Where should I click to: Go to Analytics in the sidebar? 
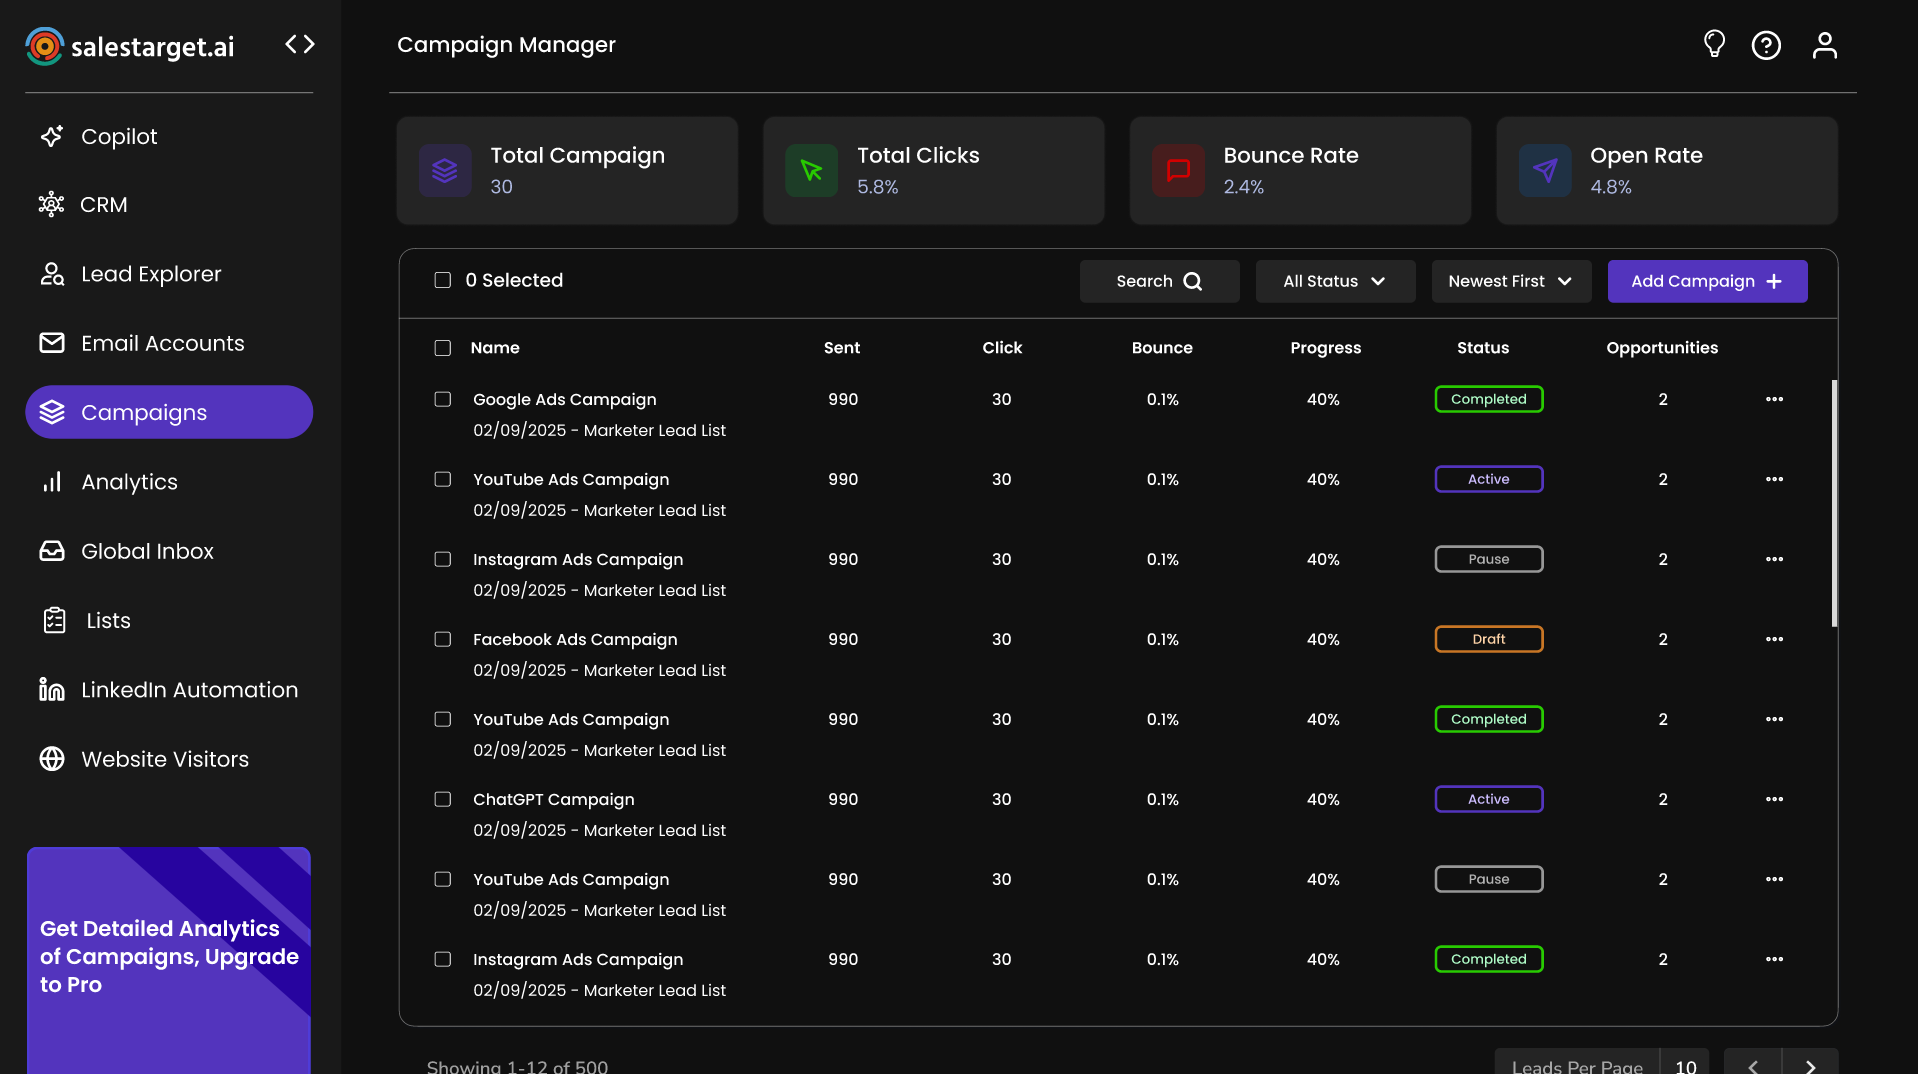pyautogui.click(x=129, y=482)
